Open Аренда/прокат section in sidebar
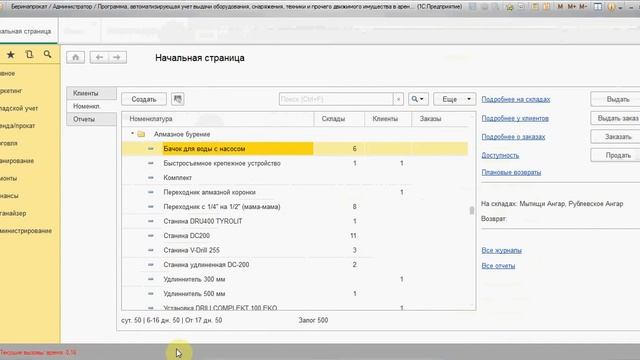Image resolution: width=640 pixels, height=360 pixels. point(18,126)
